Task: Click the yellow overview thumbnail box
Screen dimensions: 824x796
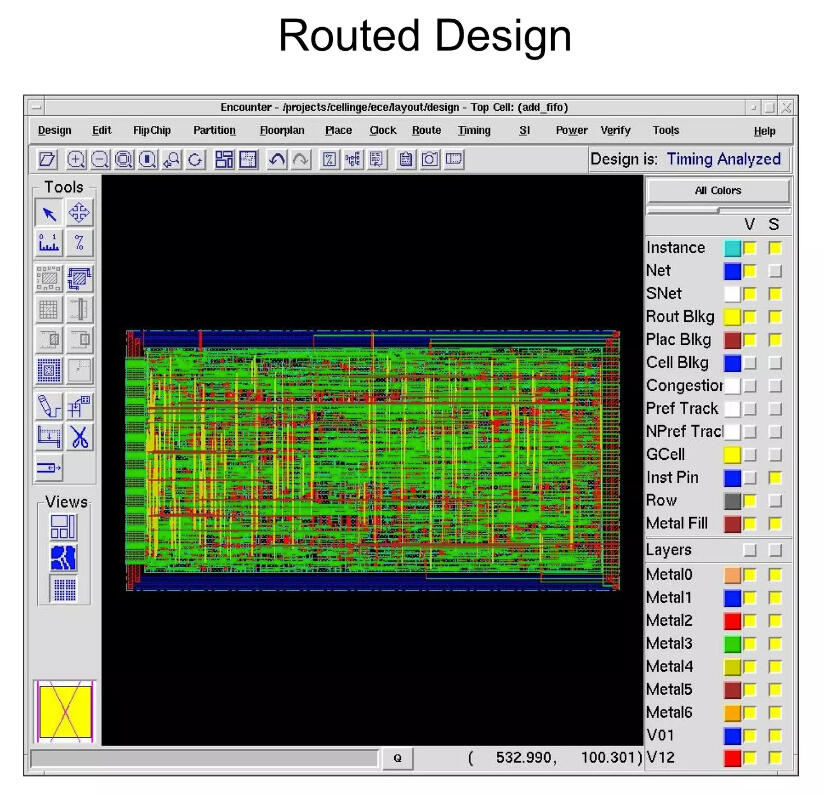Action: point(65,711)
